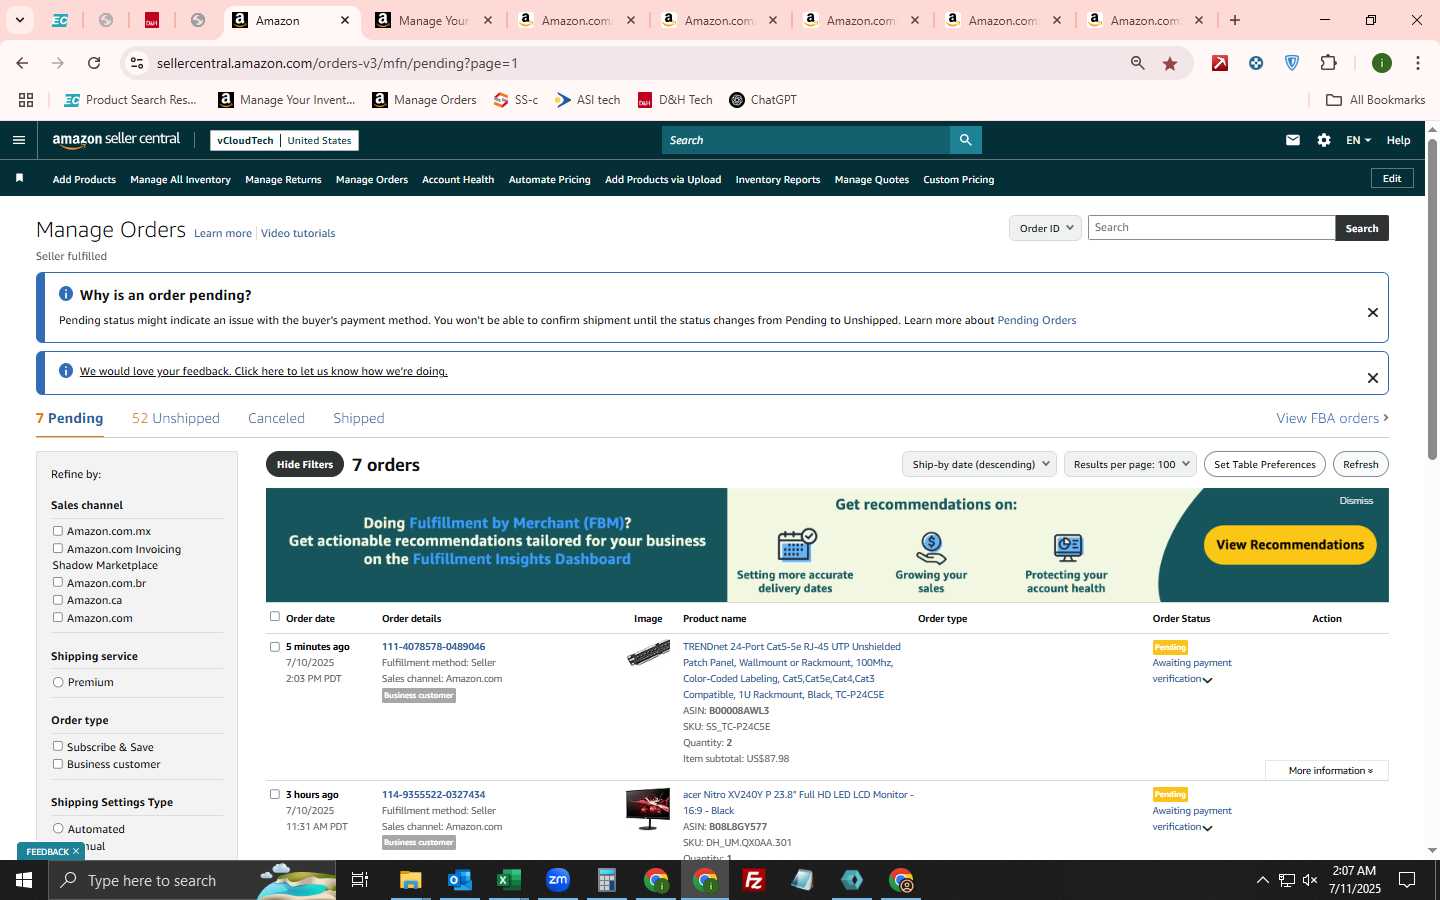
Task: Open Calculator from the taskbar
Action: (x=606, y=880)
